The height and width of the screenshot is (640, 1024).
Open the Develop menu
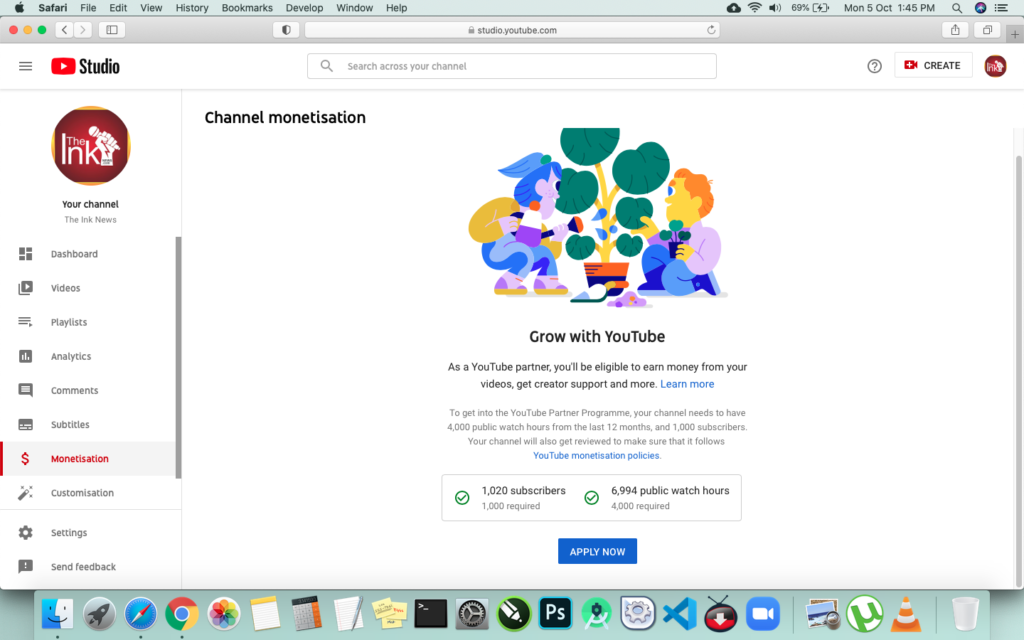tap(304, 8)
